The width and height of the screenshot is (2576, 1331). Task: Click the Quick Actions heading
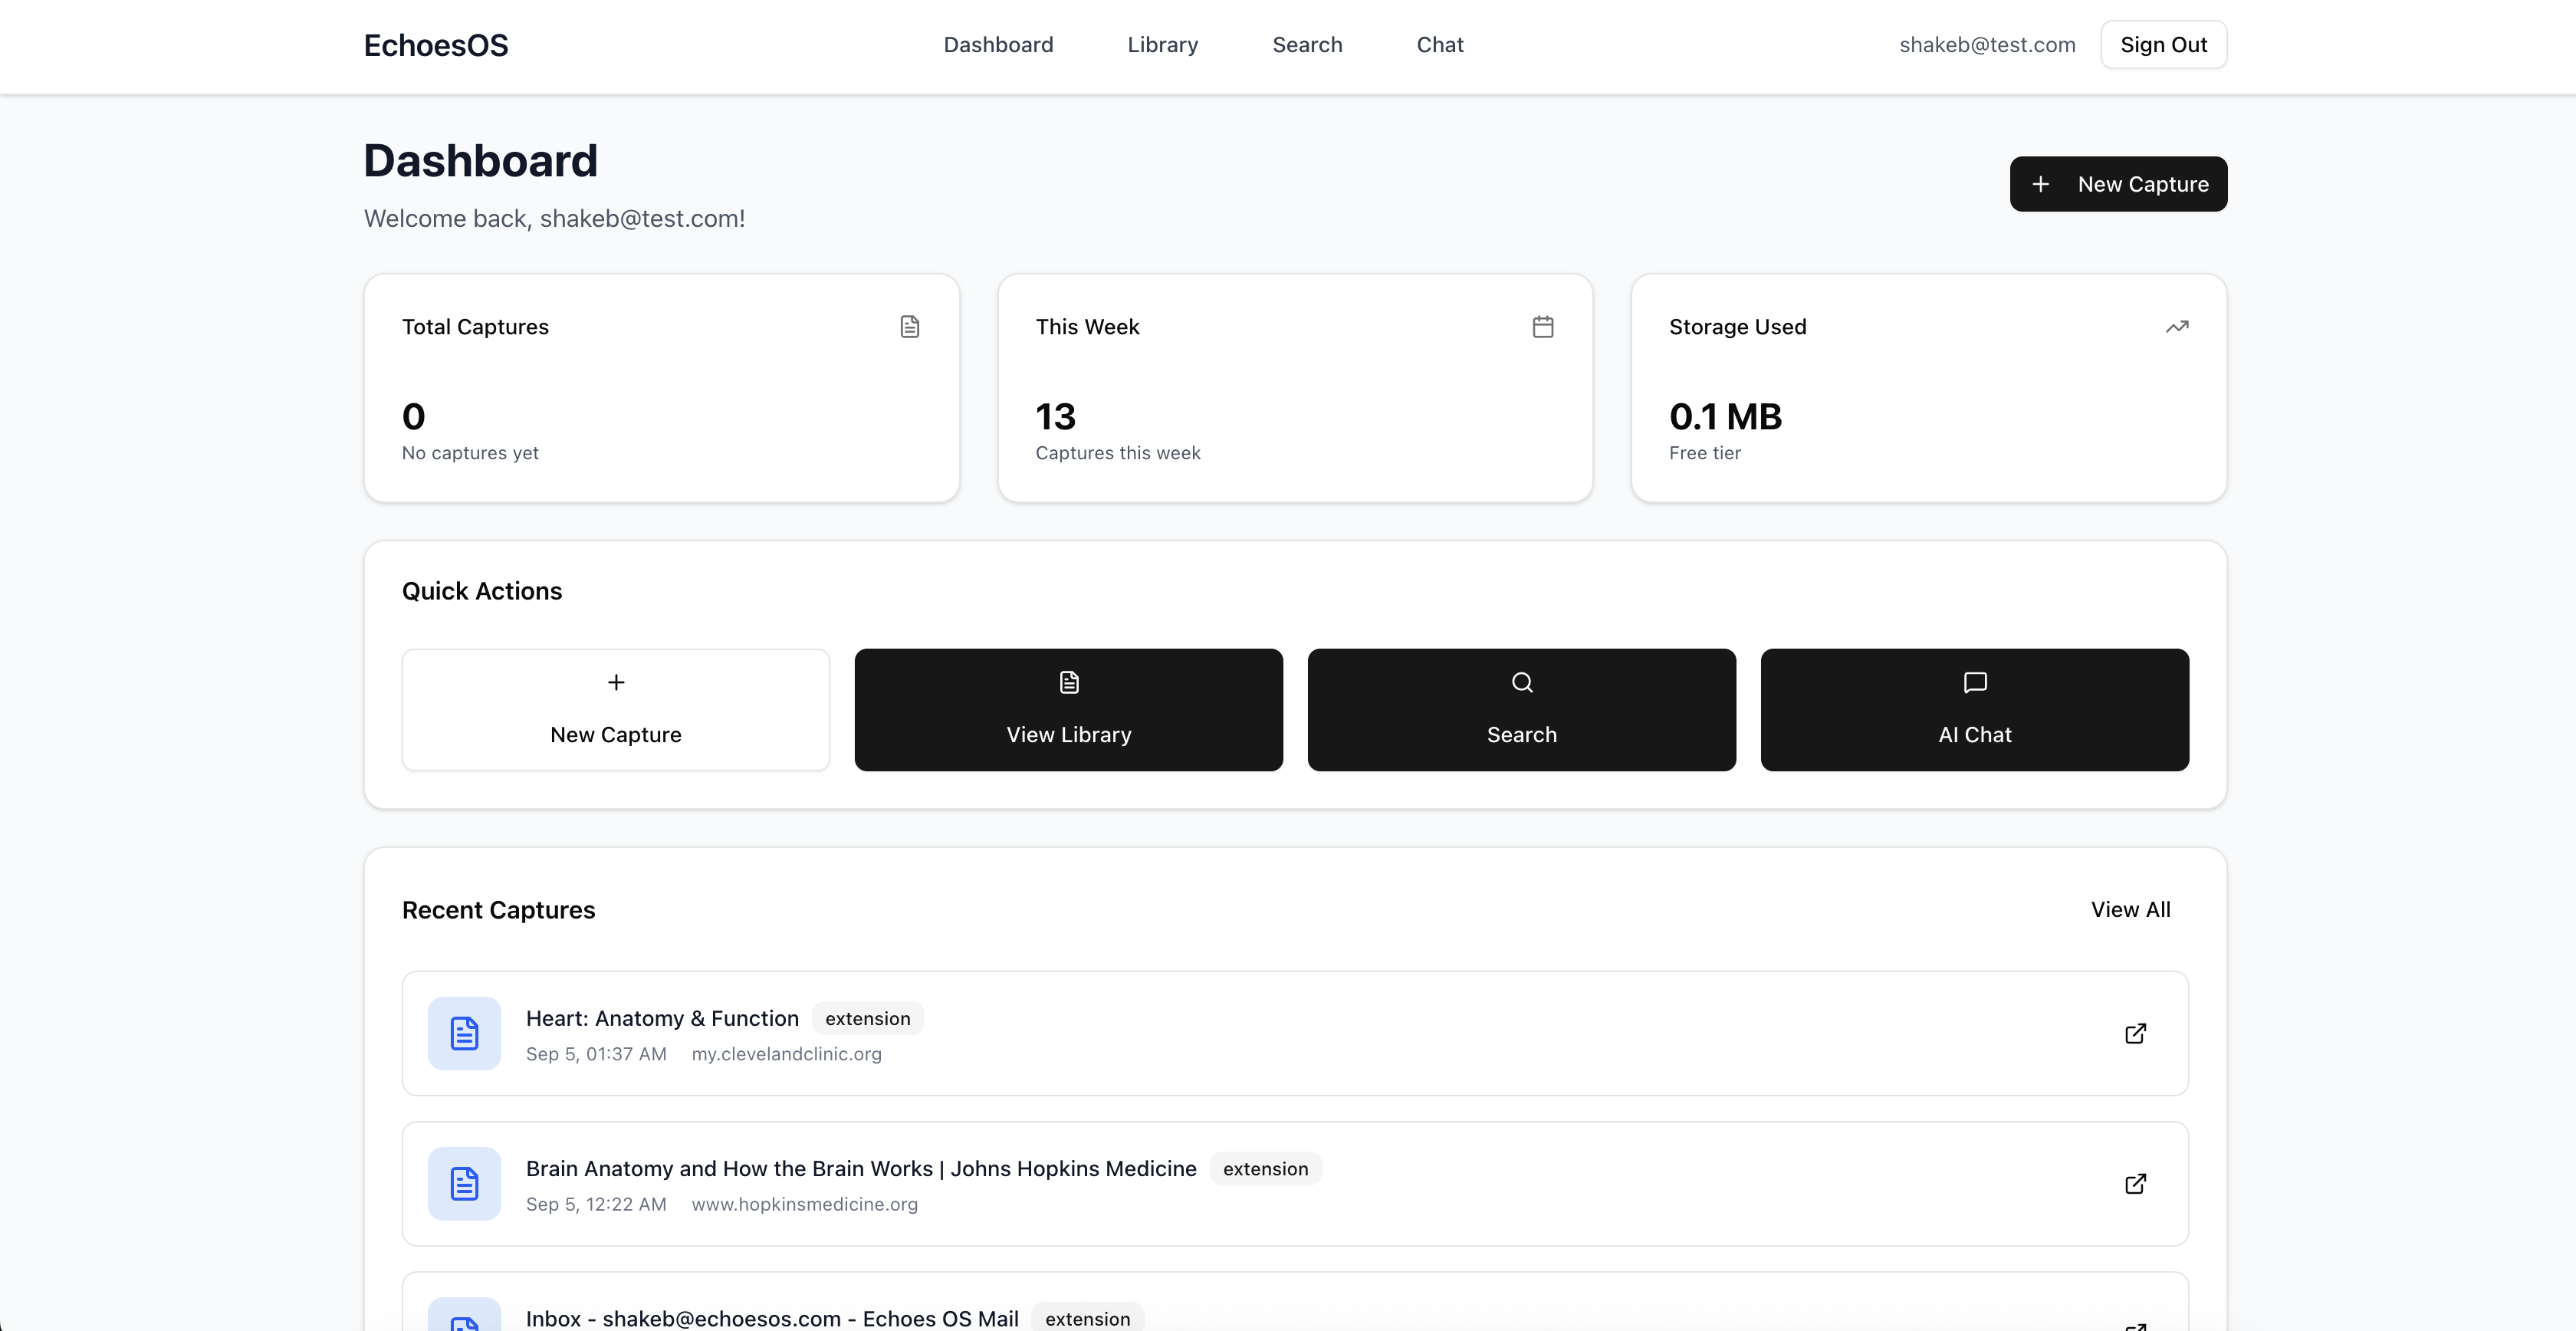(482, 591)
